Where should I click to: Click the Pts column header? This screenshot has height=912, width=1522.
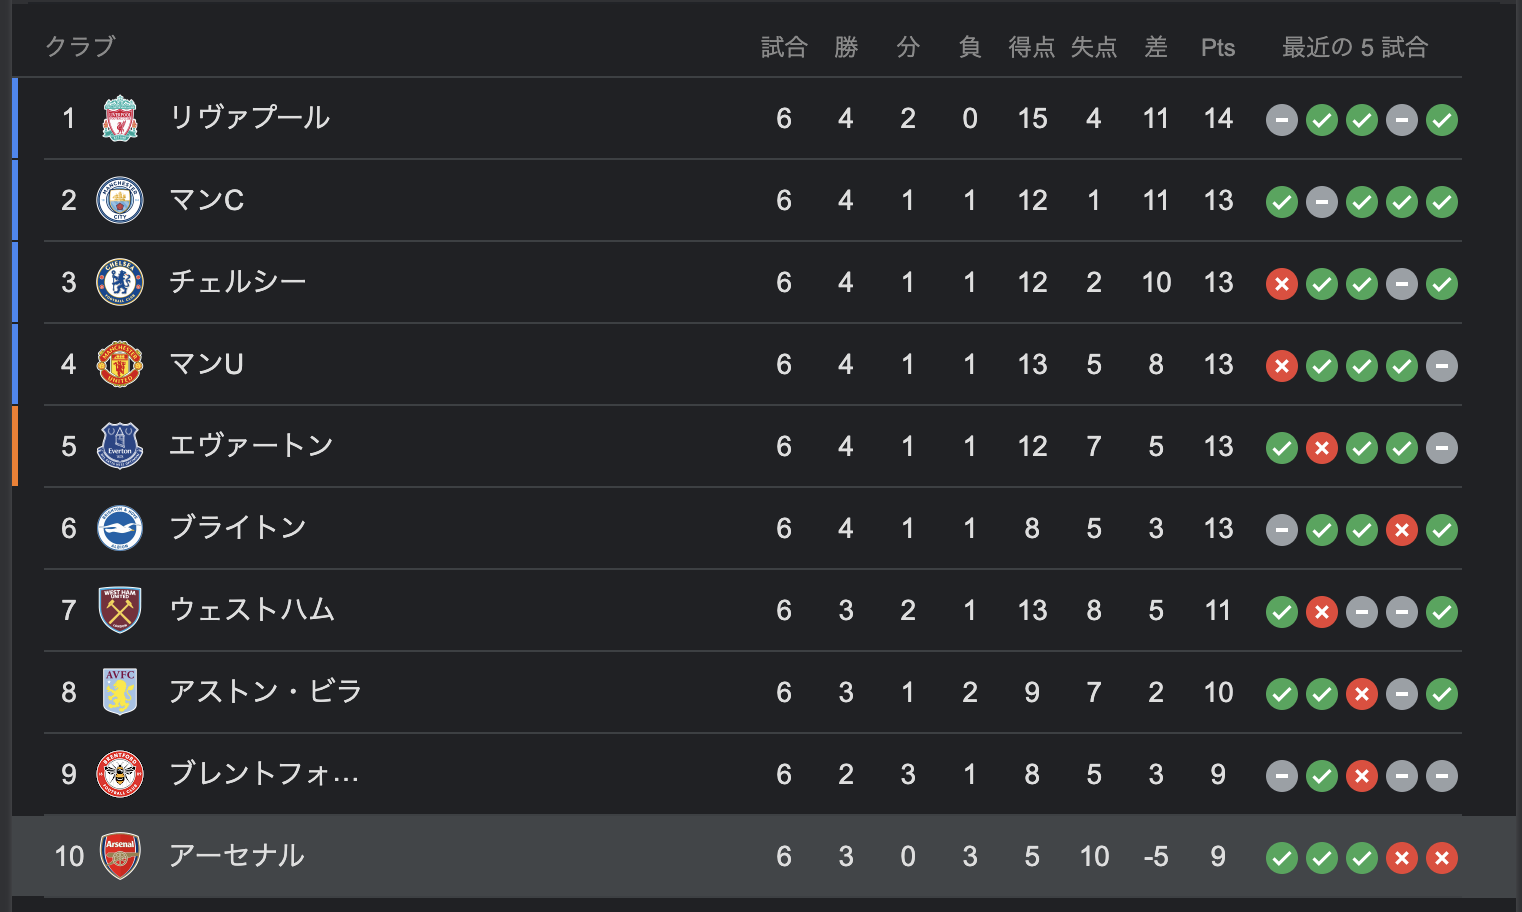pyautogui.click(x=1218, y=48)
